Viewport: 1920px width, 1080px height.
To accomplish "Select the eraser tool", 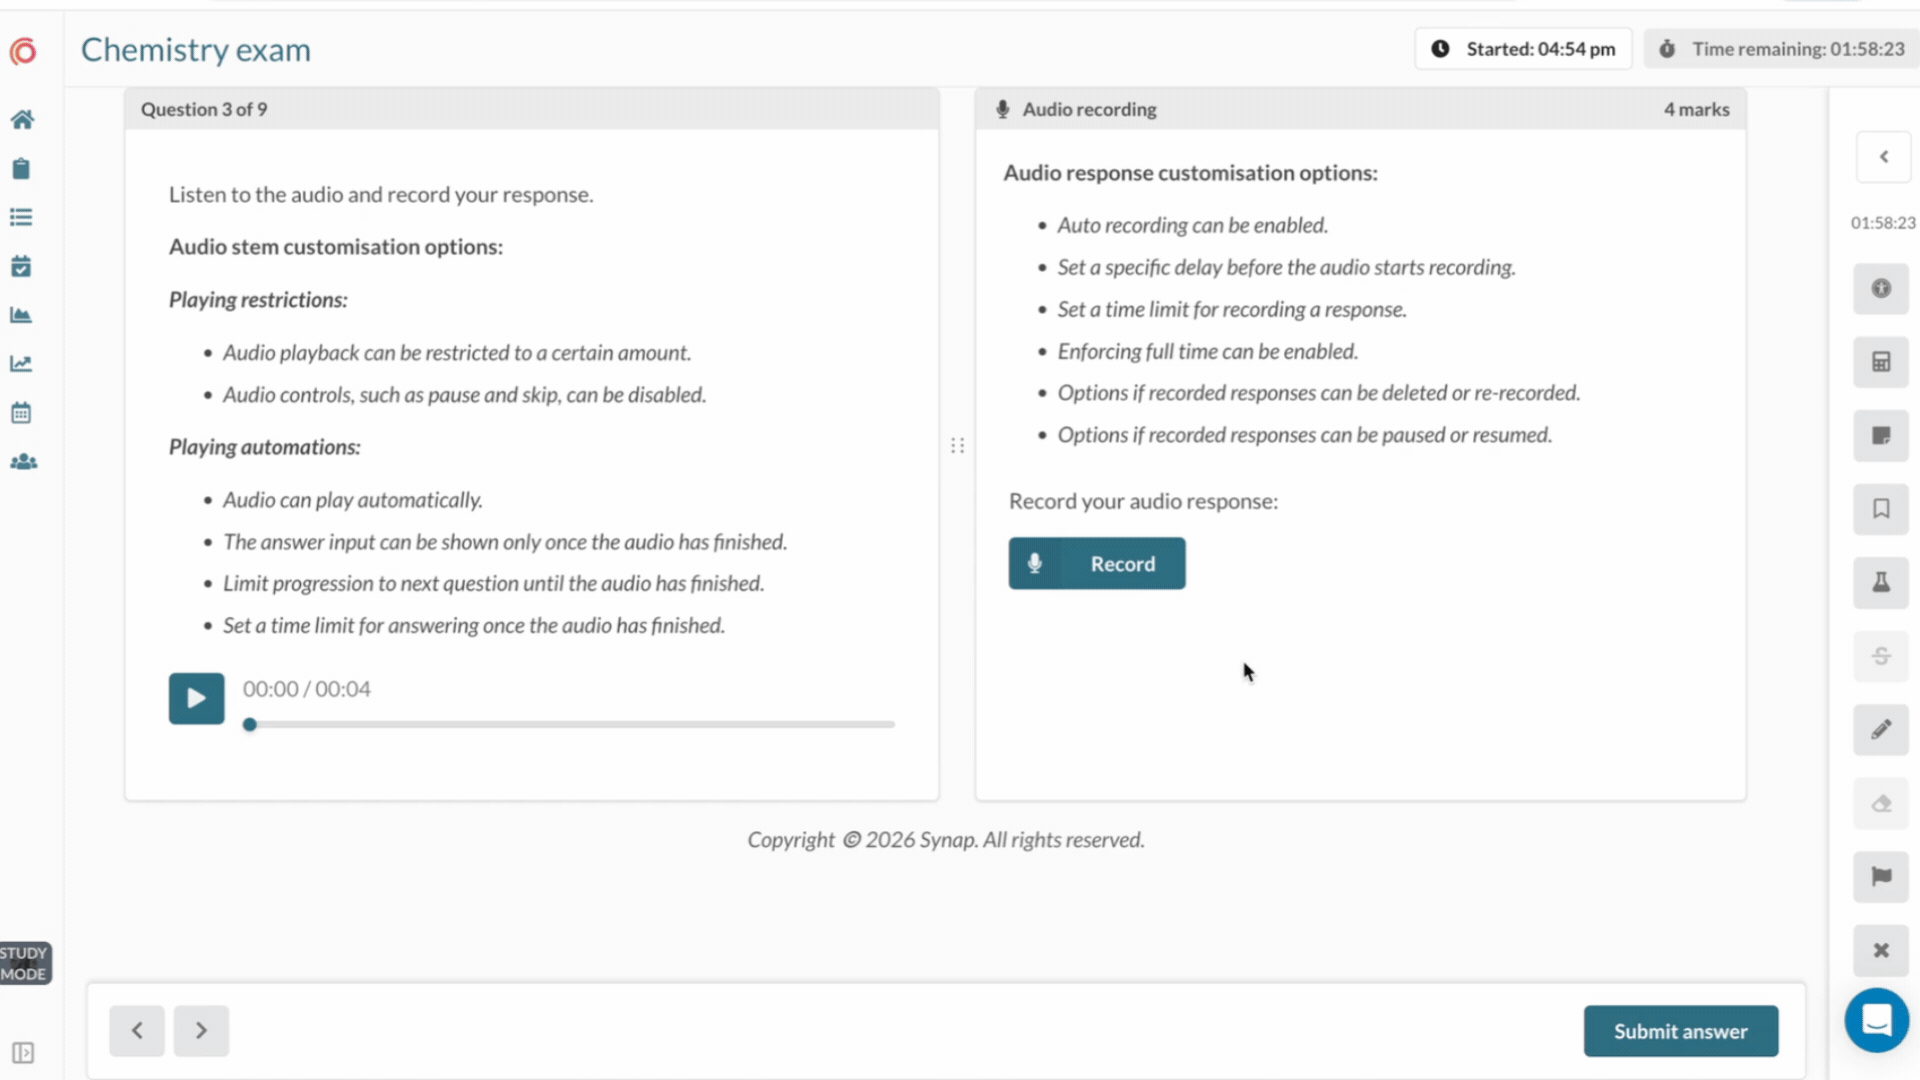I will pyautogui.click(x=1881, y=803).
